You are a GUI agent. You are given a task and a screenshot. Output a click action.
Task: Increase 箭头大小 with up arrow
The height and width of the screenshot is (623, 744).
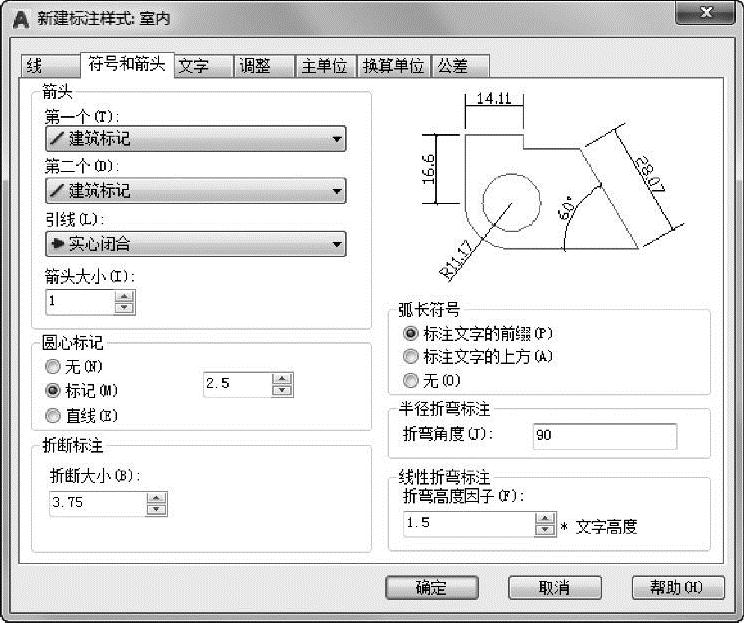point(124,297)
